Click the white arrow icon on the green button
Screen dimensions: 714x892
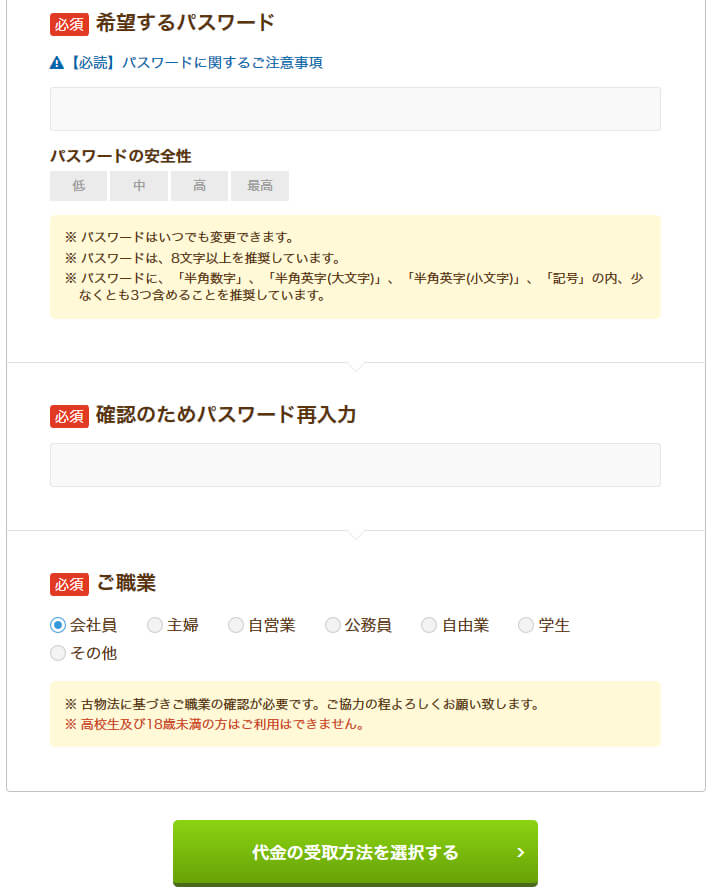tap(518, 853)
